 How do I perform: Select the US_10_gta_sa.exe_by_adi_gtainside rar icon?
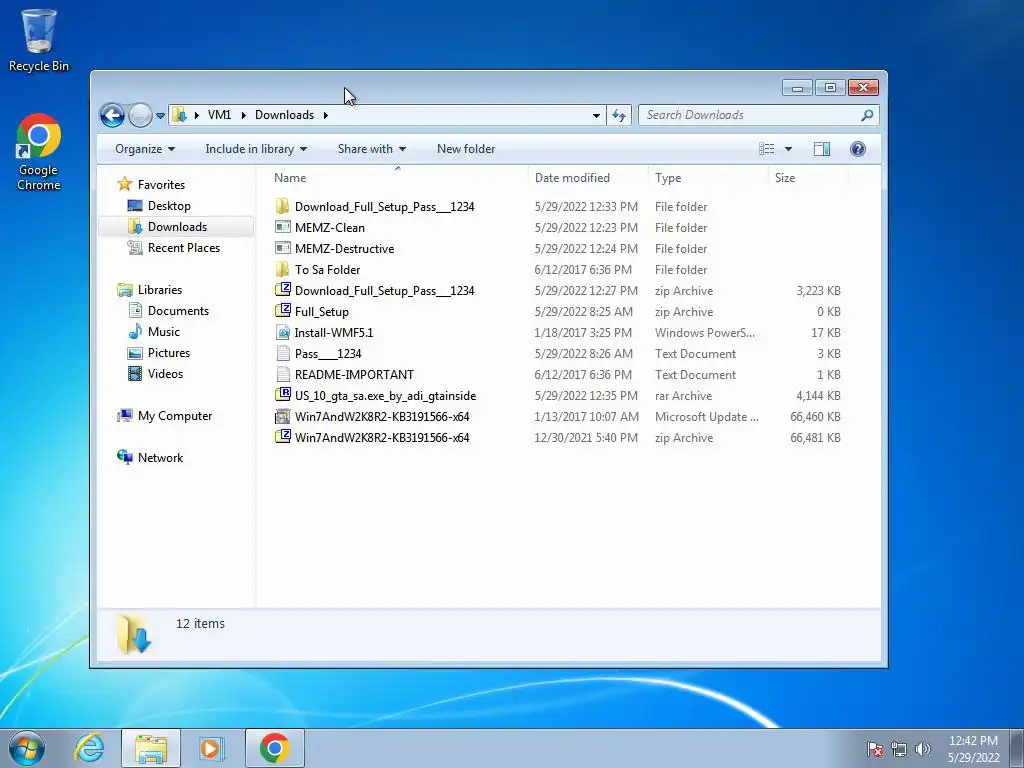pyautogui.click(x=282, y=395)
